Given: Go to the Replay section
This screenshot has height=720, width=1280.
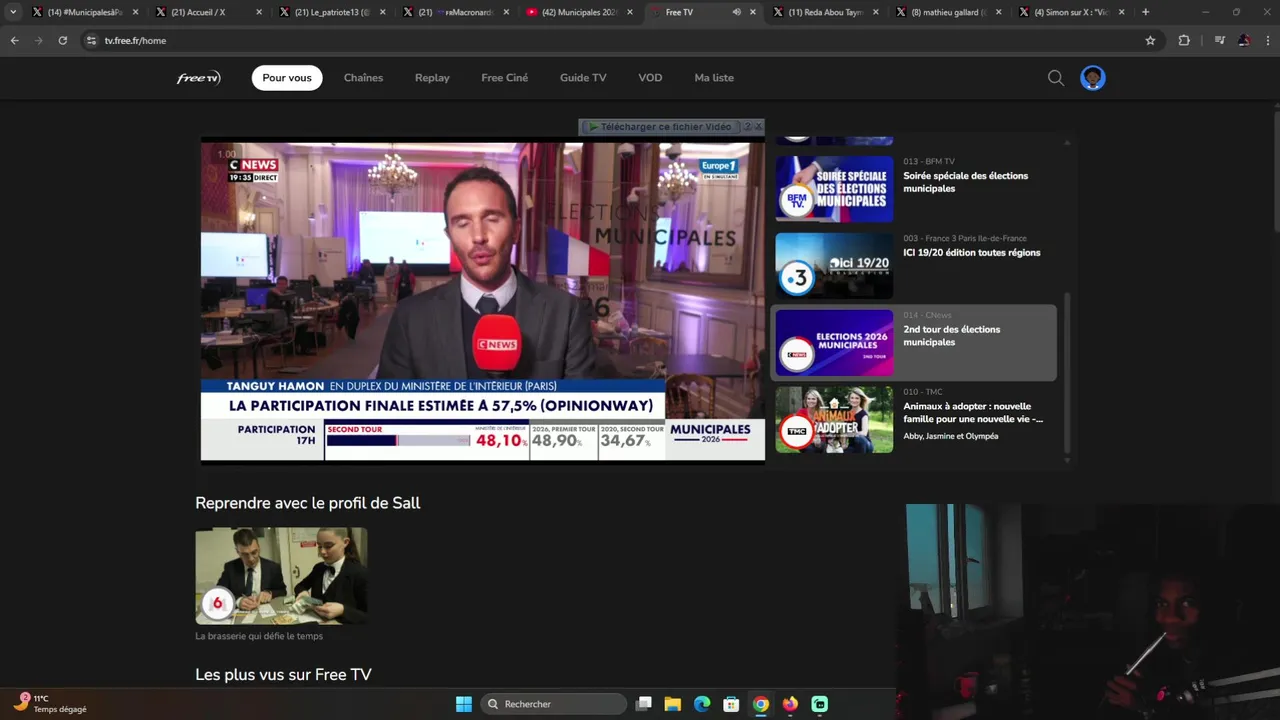Looking at the screenshot, I should 432,78.
